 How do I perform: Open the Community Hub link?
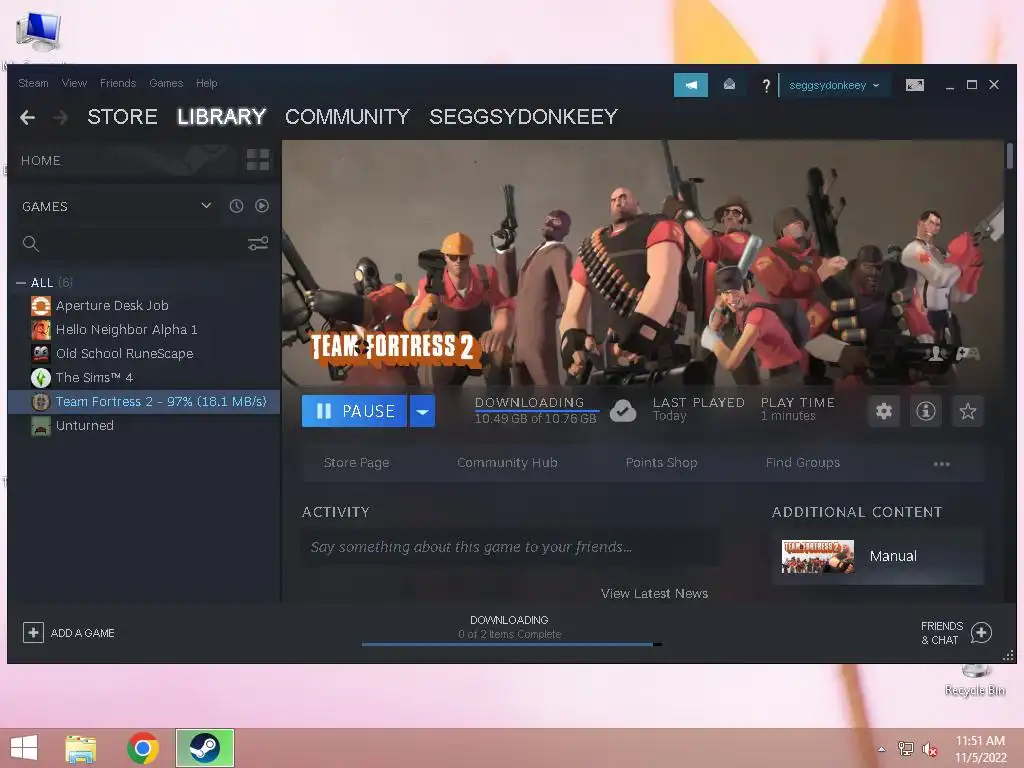pyautogui.click(x=507, y=463)
